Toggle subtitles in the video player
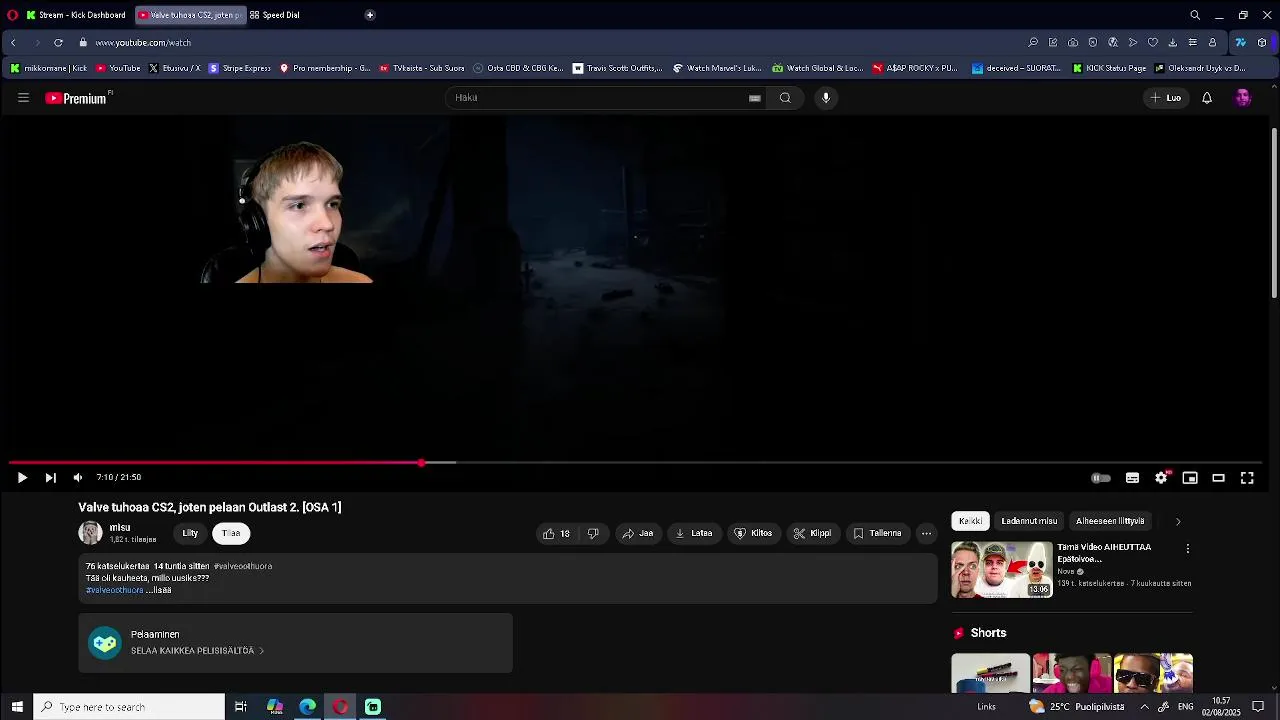Screen dimensions: 1280x720 (x=1132, y=478)
